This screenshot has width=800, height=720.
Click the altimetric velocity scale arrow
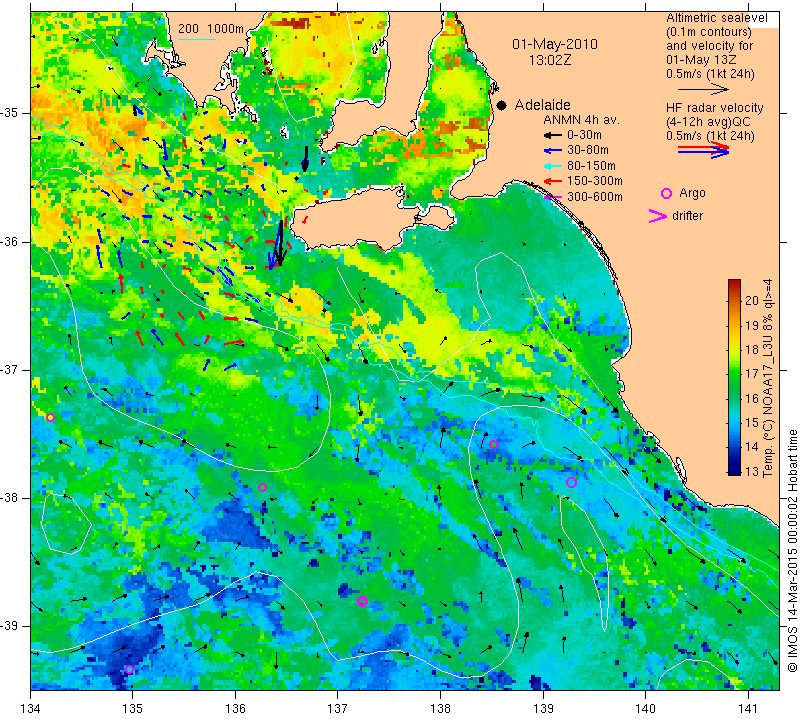coord(703,90)
